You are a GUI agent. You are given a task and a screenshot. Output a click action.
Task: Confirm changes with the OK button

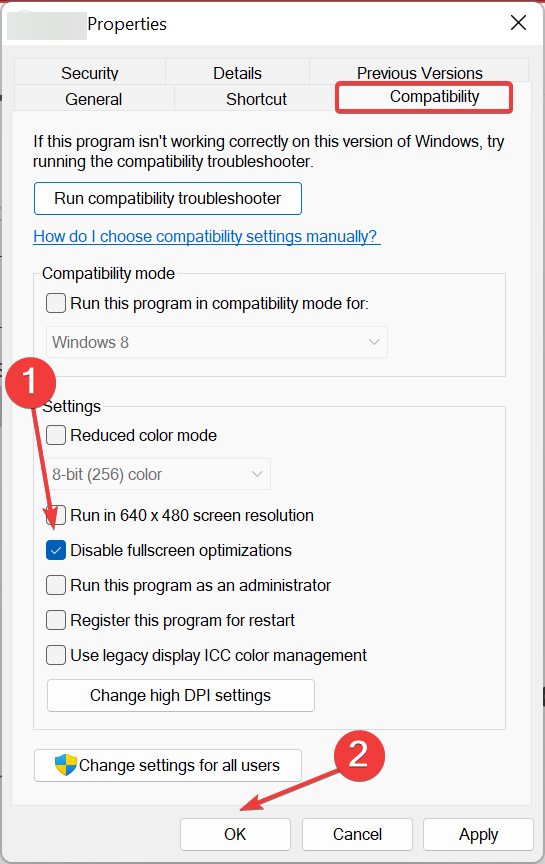tap(235, 834)
